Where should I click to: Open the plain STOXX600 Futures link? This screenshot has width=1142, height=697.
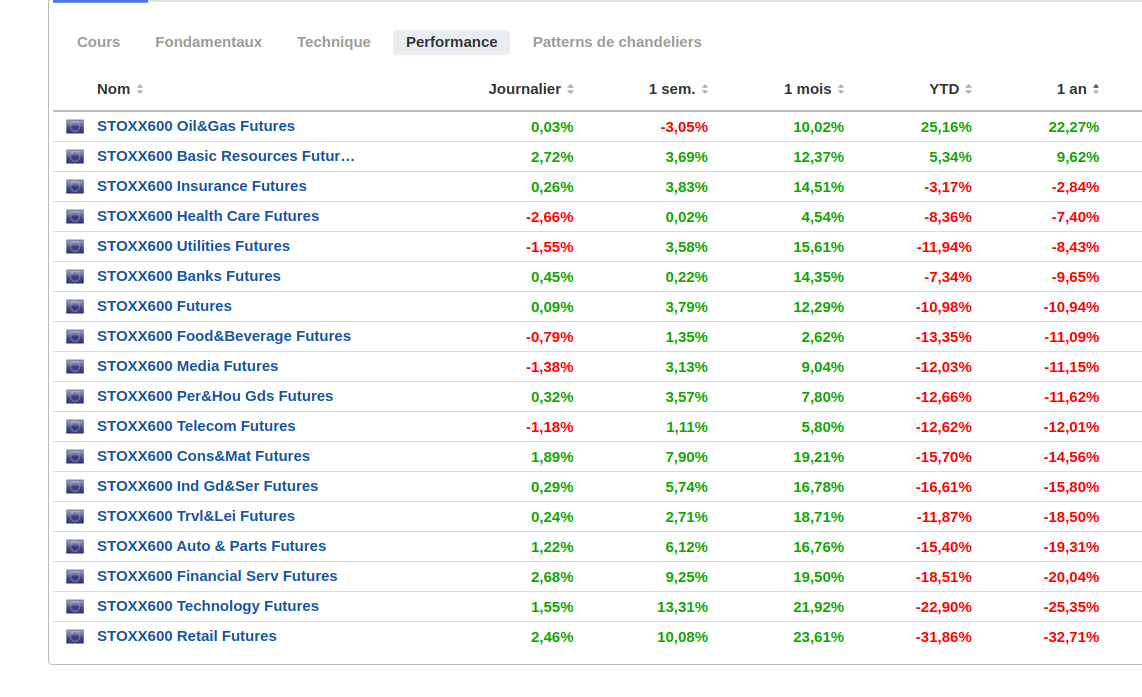click(x=164, y=306)
